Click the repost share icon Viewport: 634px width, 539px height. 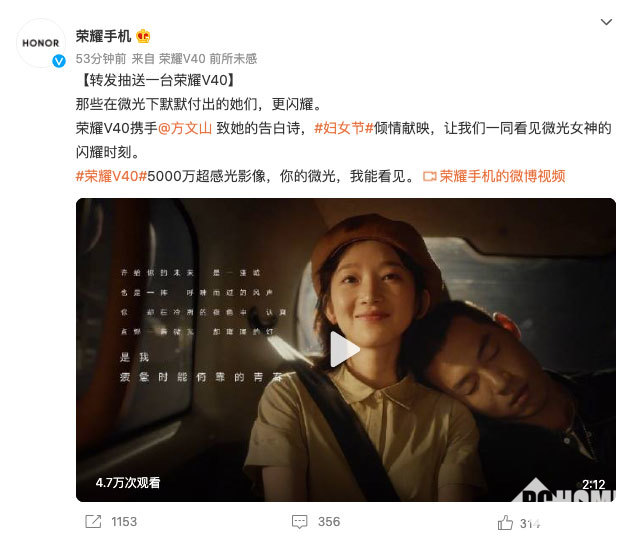[x=93, y=522]
